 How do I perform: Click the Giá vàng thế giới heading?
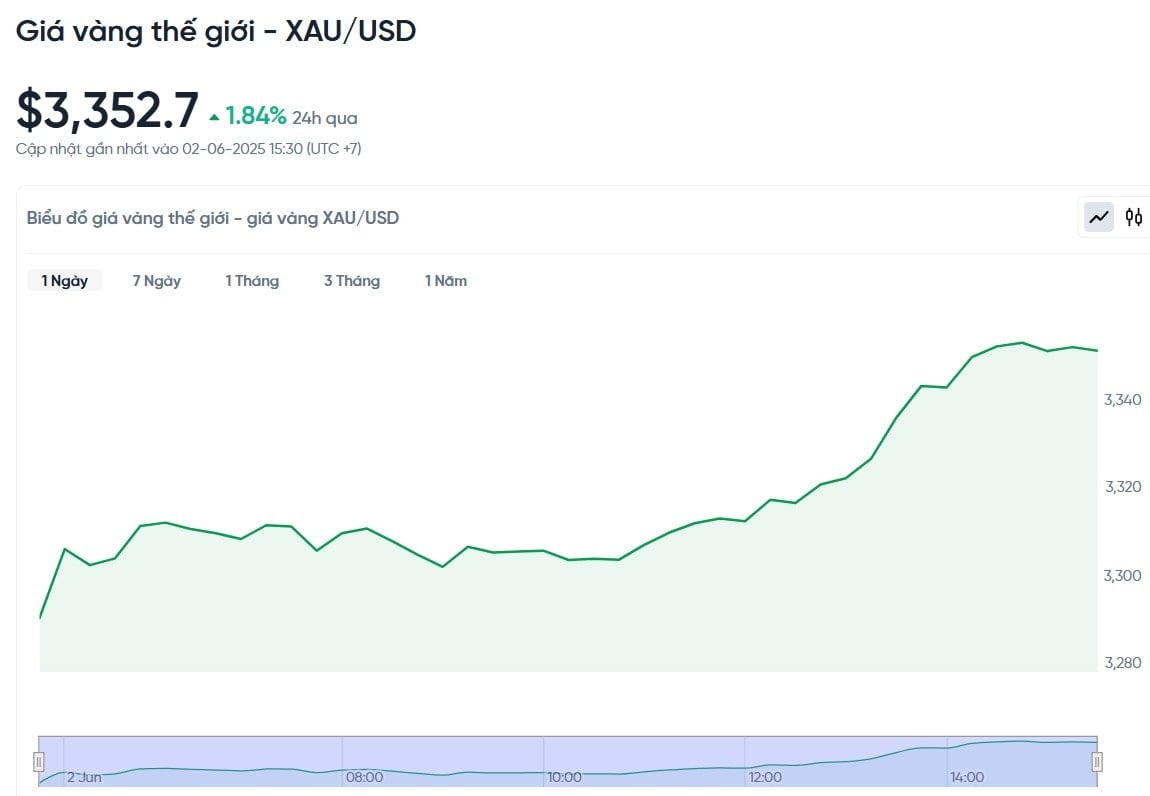[136, 31]
